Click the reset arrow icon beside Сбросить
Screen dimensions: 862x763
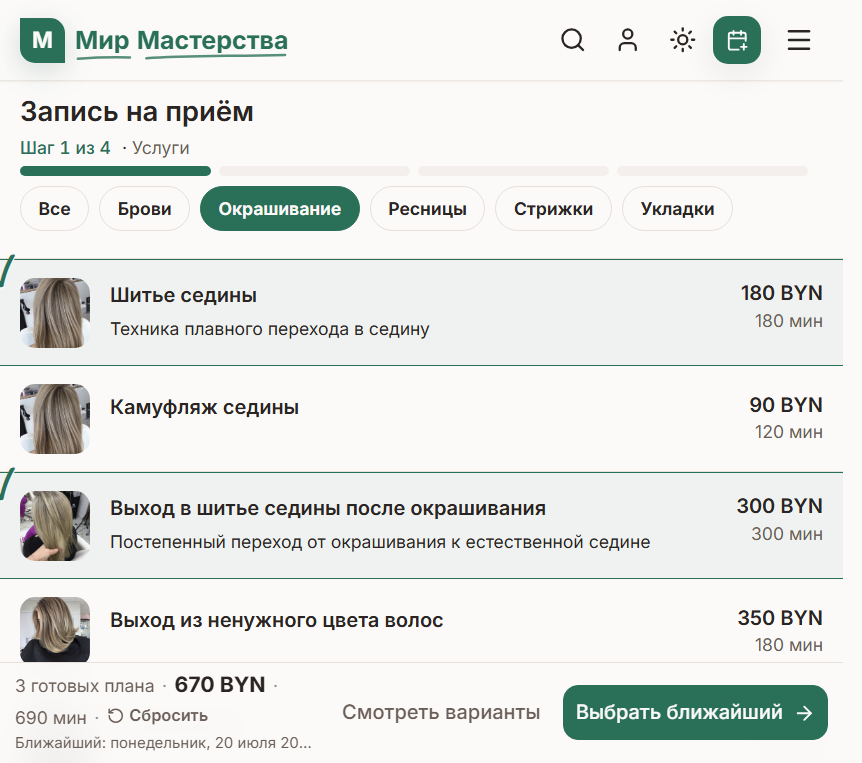point(115,716)
